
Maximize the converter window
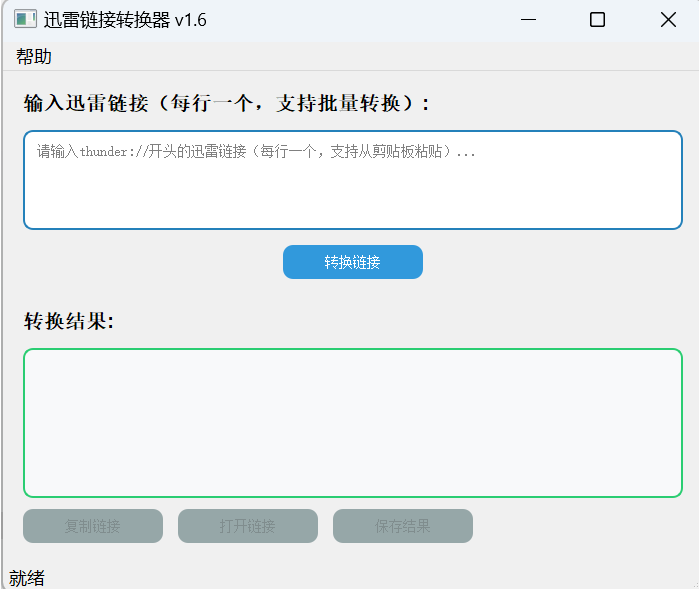[597, 20]
